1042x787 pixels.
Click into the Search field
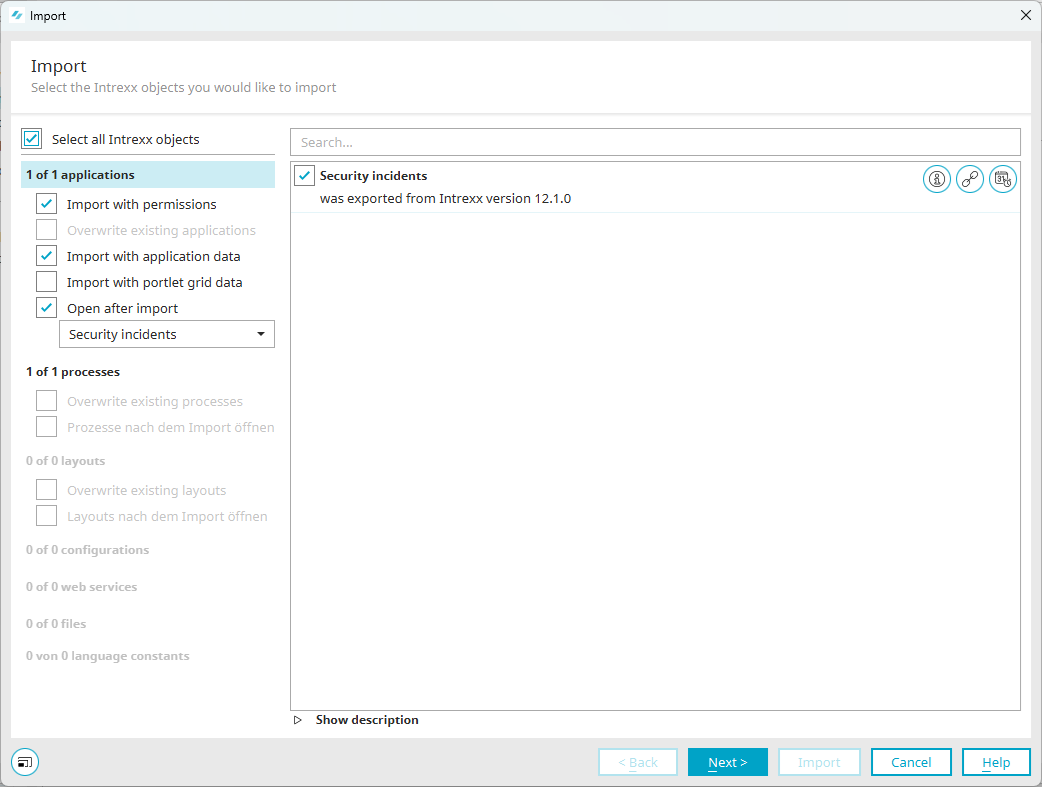coord(655,142)
